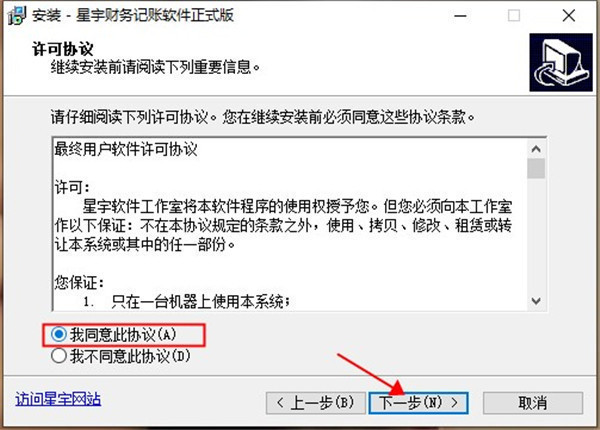Click the disabled maximize window button
The height and width of the screenshot is (430, 600).
coord(514,16)
